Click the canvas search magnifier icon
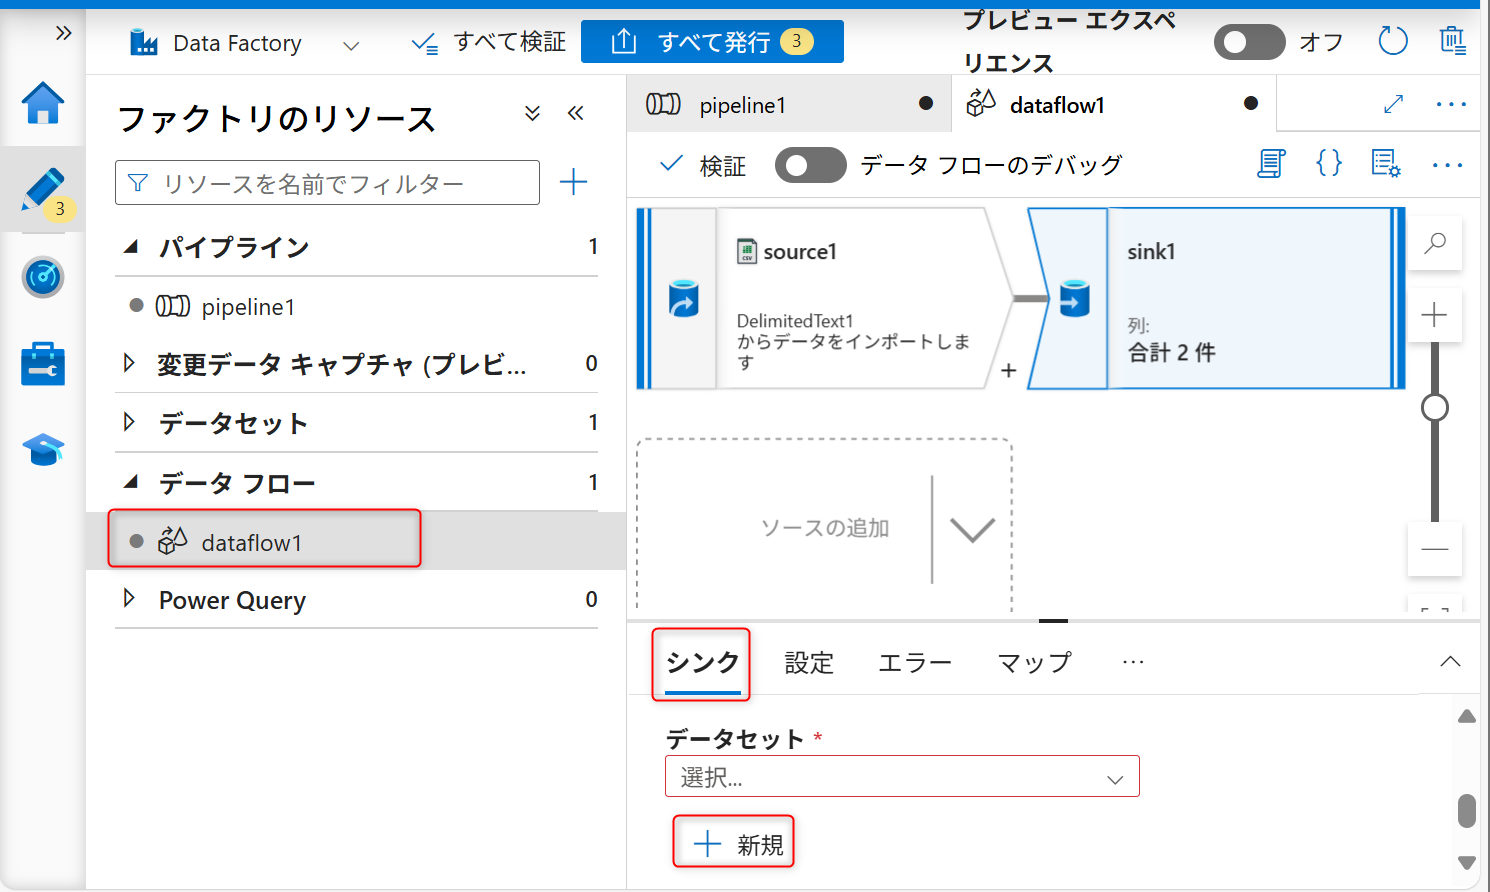This screenshot has height=892, width=1490. coord(1435,243)
